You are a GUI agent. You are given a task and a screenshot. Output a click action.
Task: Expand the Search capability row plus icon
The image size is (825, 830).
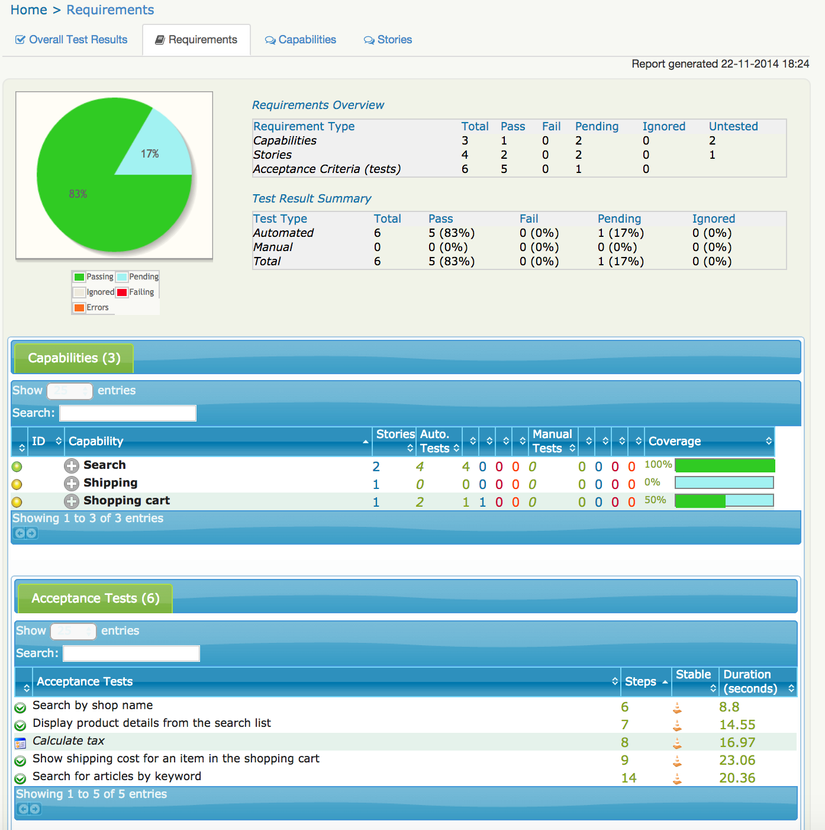(x=71, y=465)
